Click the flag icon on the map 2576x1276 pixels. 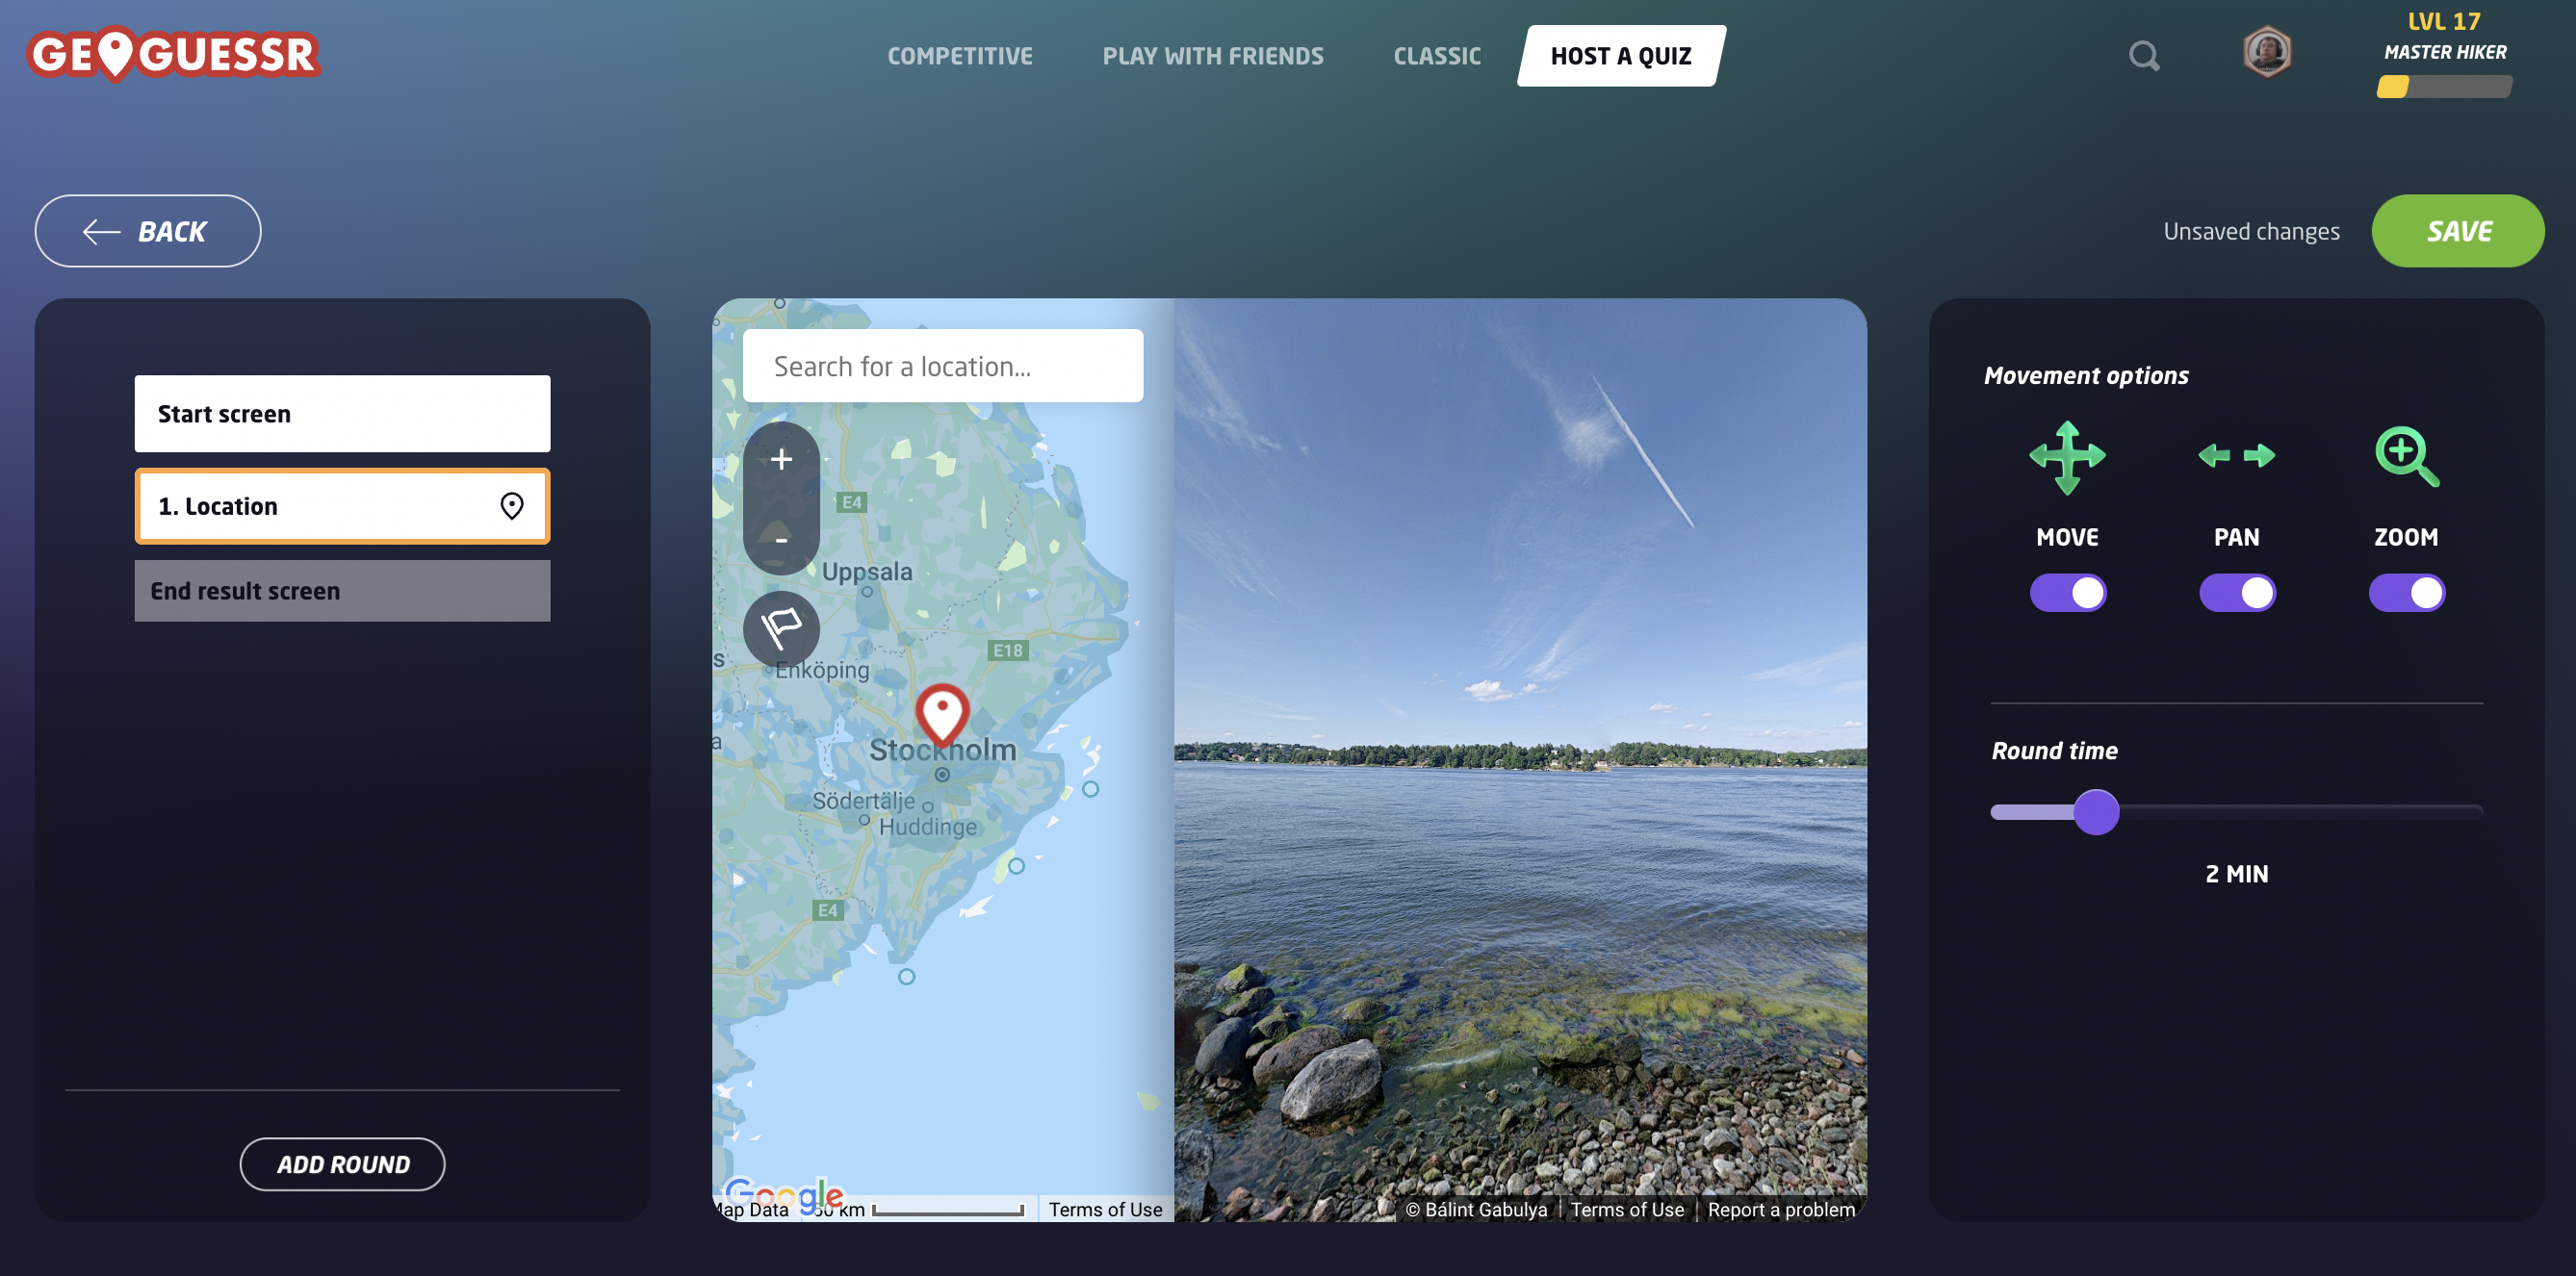(x=781, y=629)
